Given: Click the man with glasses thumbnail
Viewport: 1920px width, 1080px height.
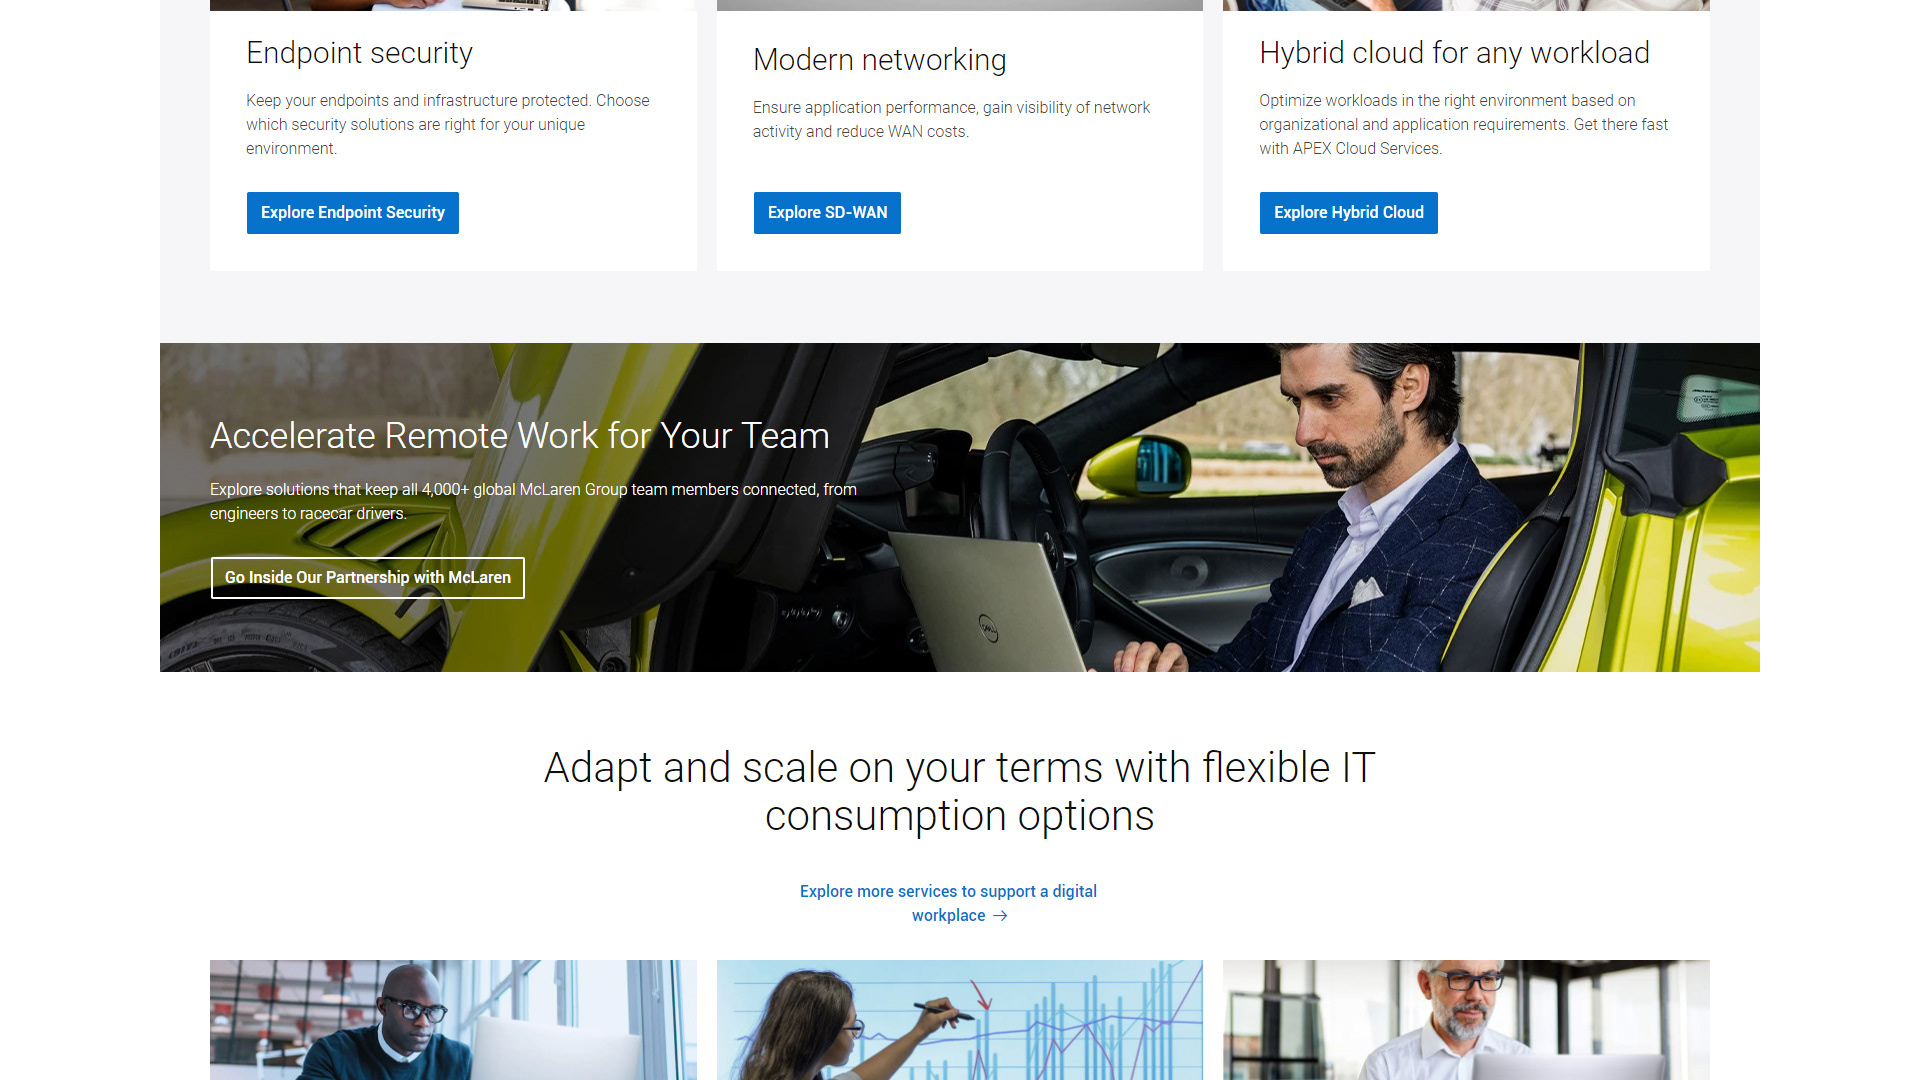Looking at the screenshot, I should point(453,1020).
